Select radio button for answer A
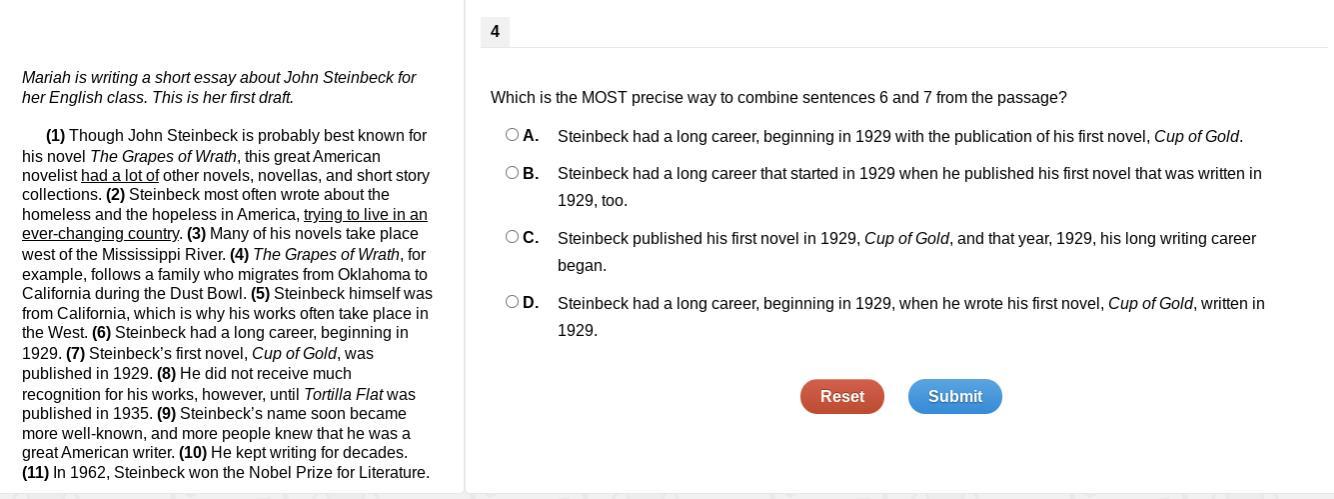 pyautogui.click(x=512, y=135)
